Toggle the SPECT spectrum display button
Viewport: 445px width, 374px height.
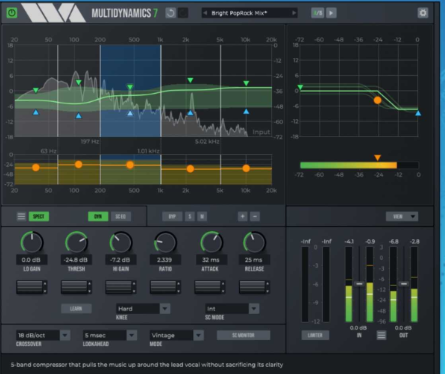tap(39, 216)
